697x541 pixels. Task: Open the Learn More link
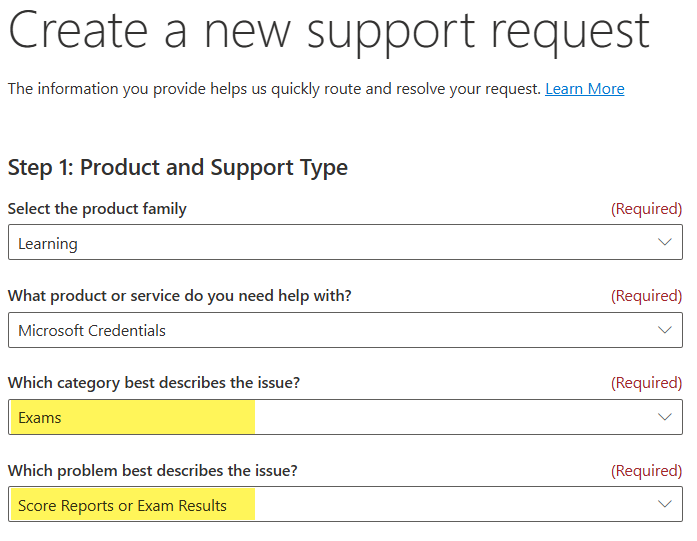584,89
